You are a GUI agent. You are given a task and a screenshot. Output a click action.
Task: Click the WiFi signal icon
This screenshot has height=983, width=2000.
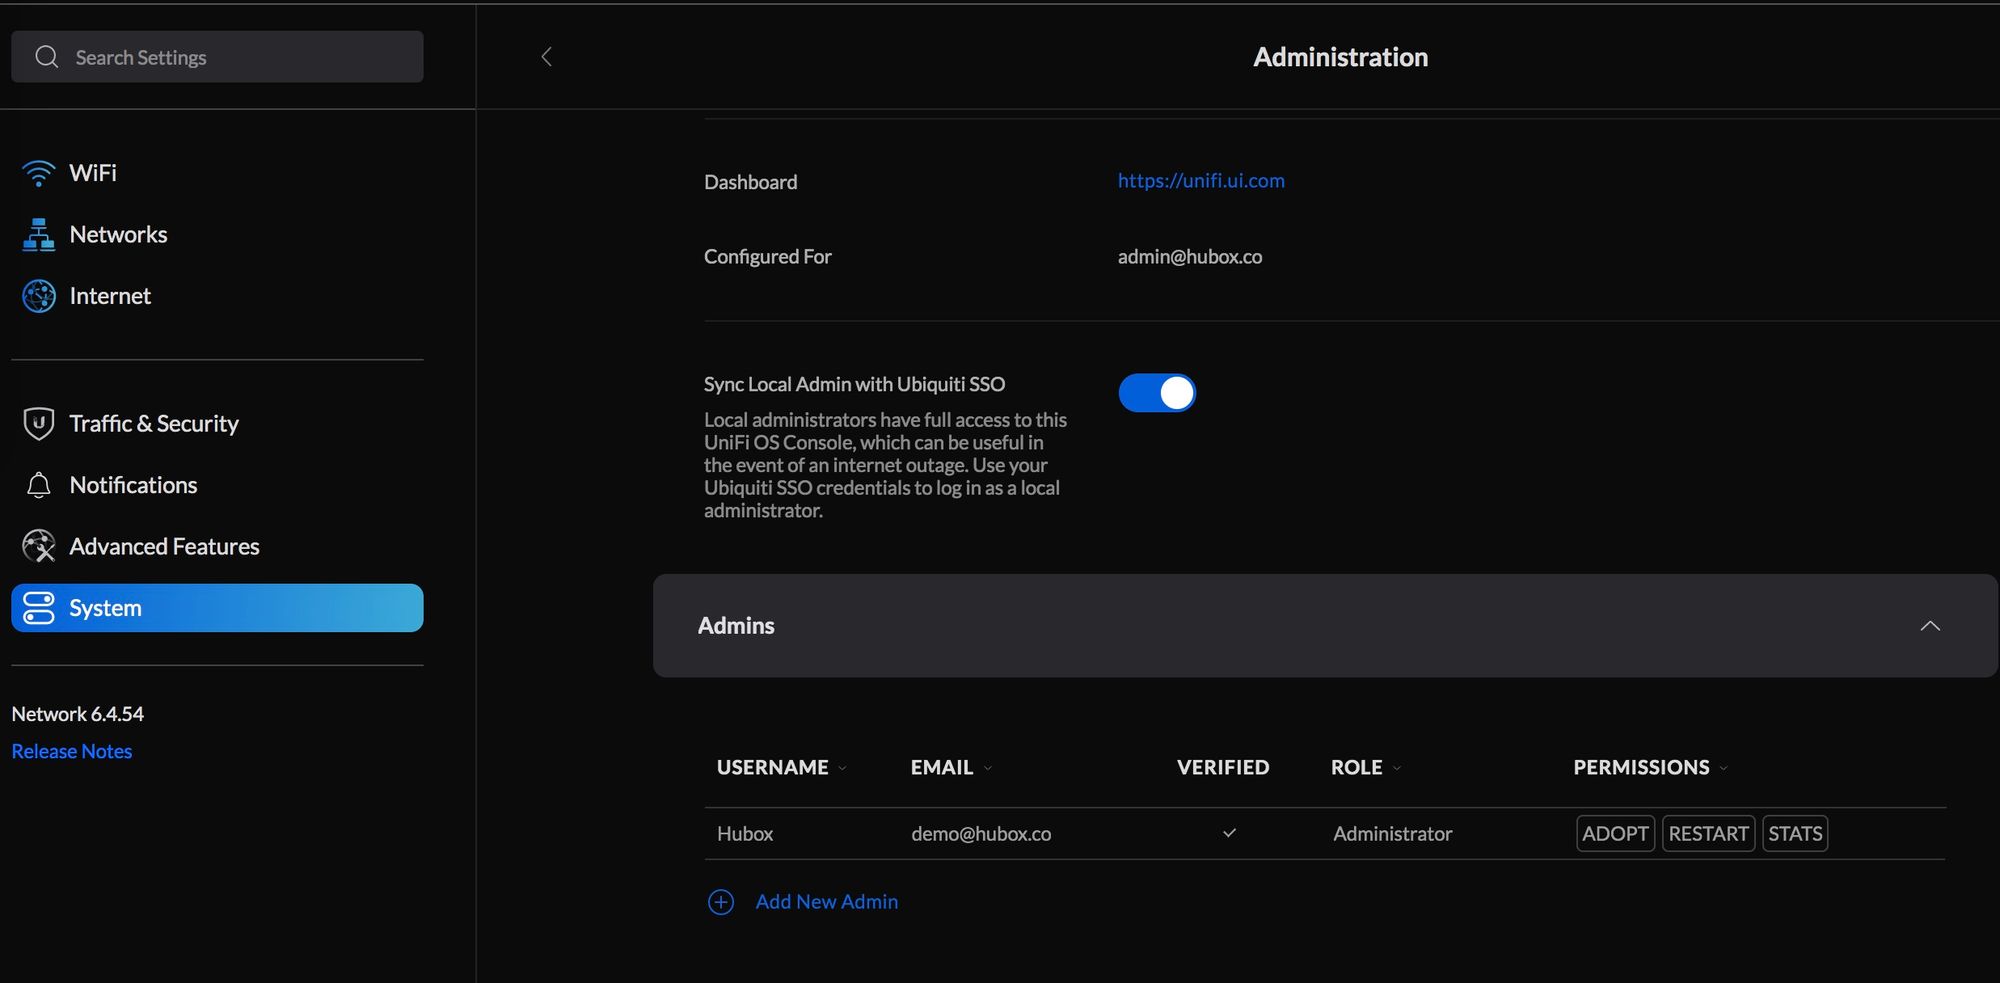click(x=38, y=173)
